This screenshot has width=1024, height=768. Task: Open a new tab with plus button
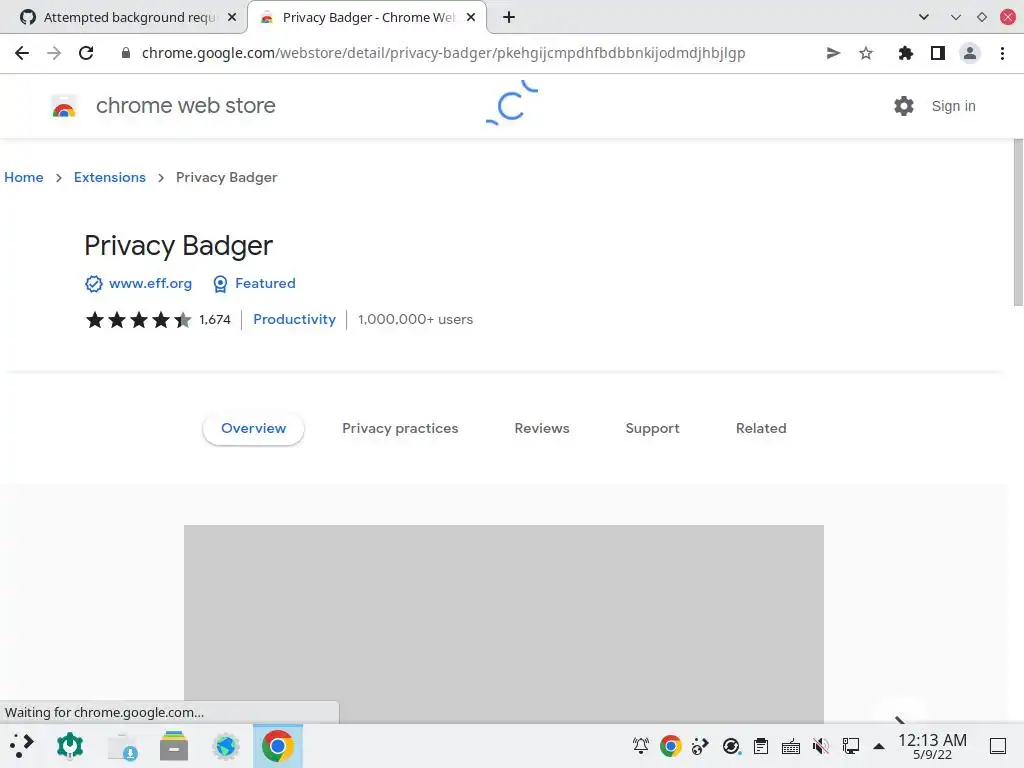pos(509,18)
